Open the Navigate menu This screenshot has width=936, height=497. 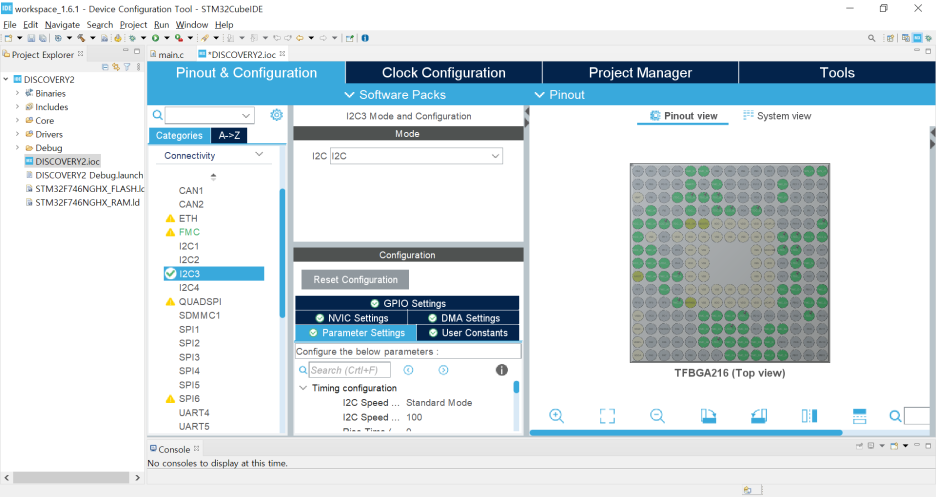62,24
